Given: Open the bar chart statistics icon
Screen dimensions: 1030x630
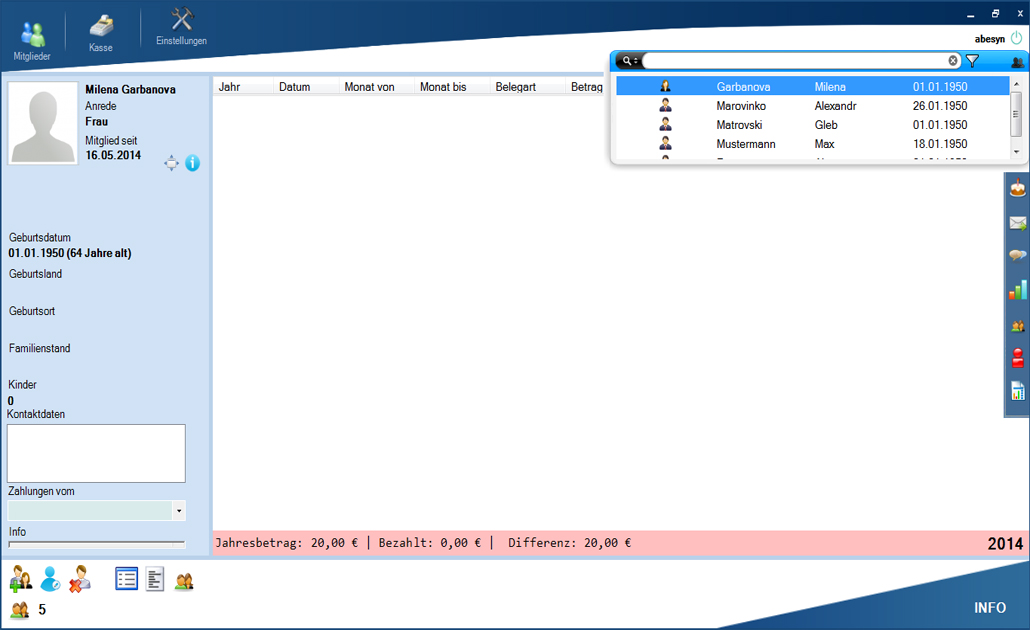Looking at the screenshot, I should coord(1018,290).
